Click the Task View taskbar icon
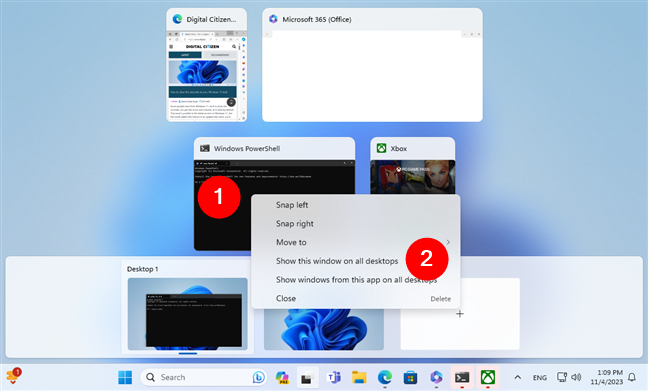Viewport: 648px width, 391px height. coord(307,377)
